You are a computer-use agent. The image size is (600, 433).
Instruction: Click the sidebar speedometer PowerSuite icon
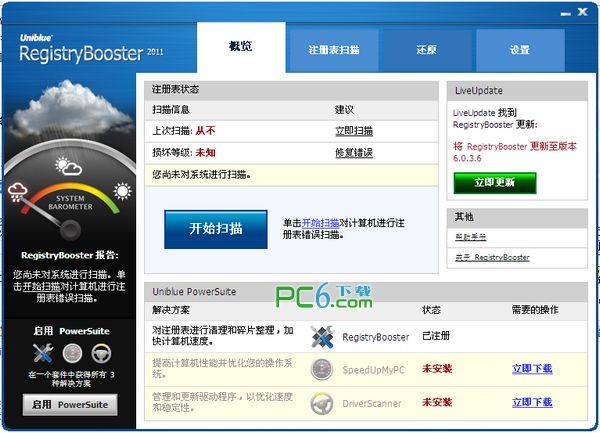pyautogui.click(x=72, y=353)
